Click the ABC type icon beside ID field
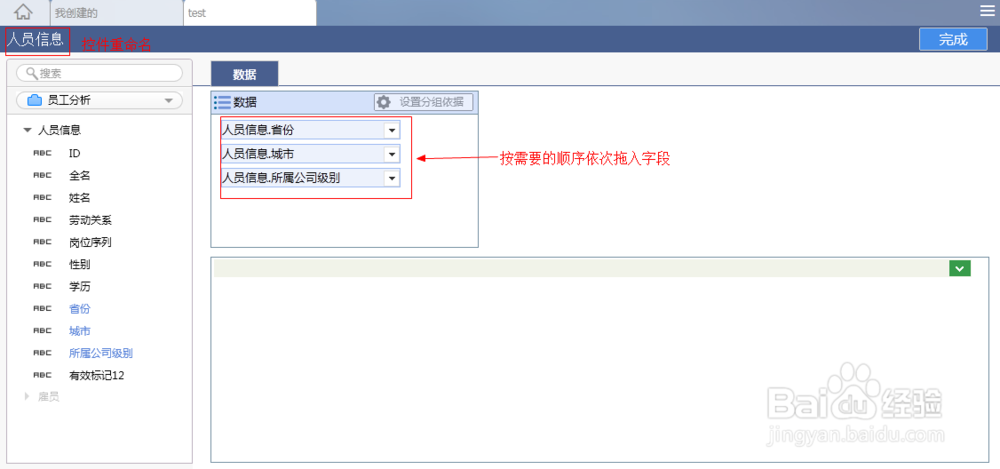The image size is (1000, 469). (x=42, y=153)
